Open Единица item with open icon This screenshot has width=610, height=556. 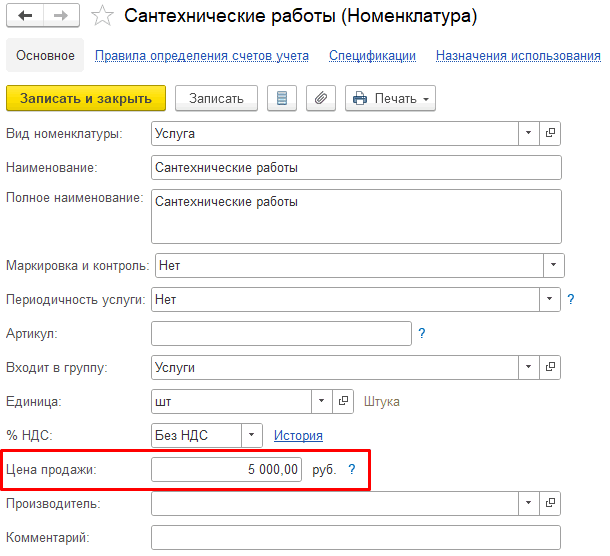343,401
